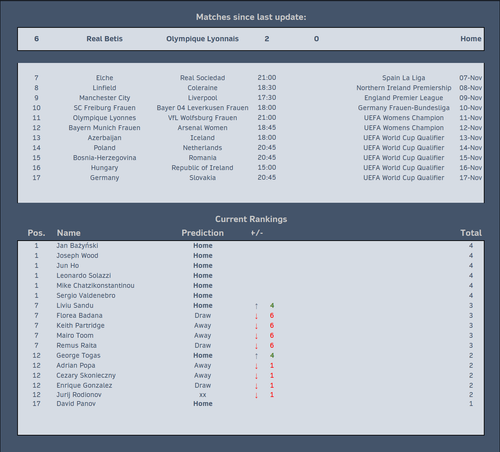
Task: Click Northern Ireland Premiership label
Action: coord(403,88)
